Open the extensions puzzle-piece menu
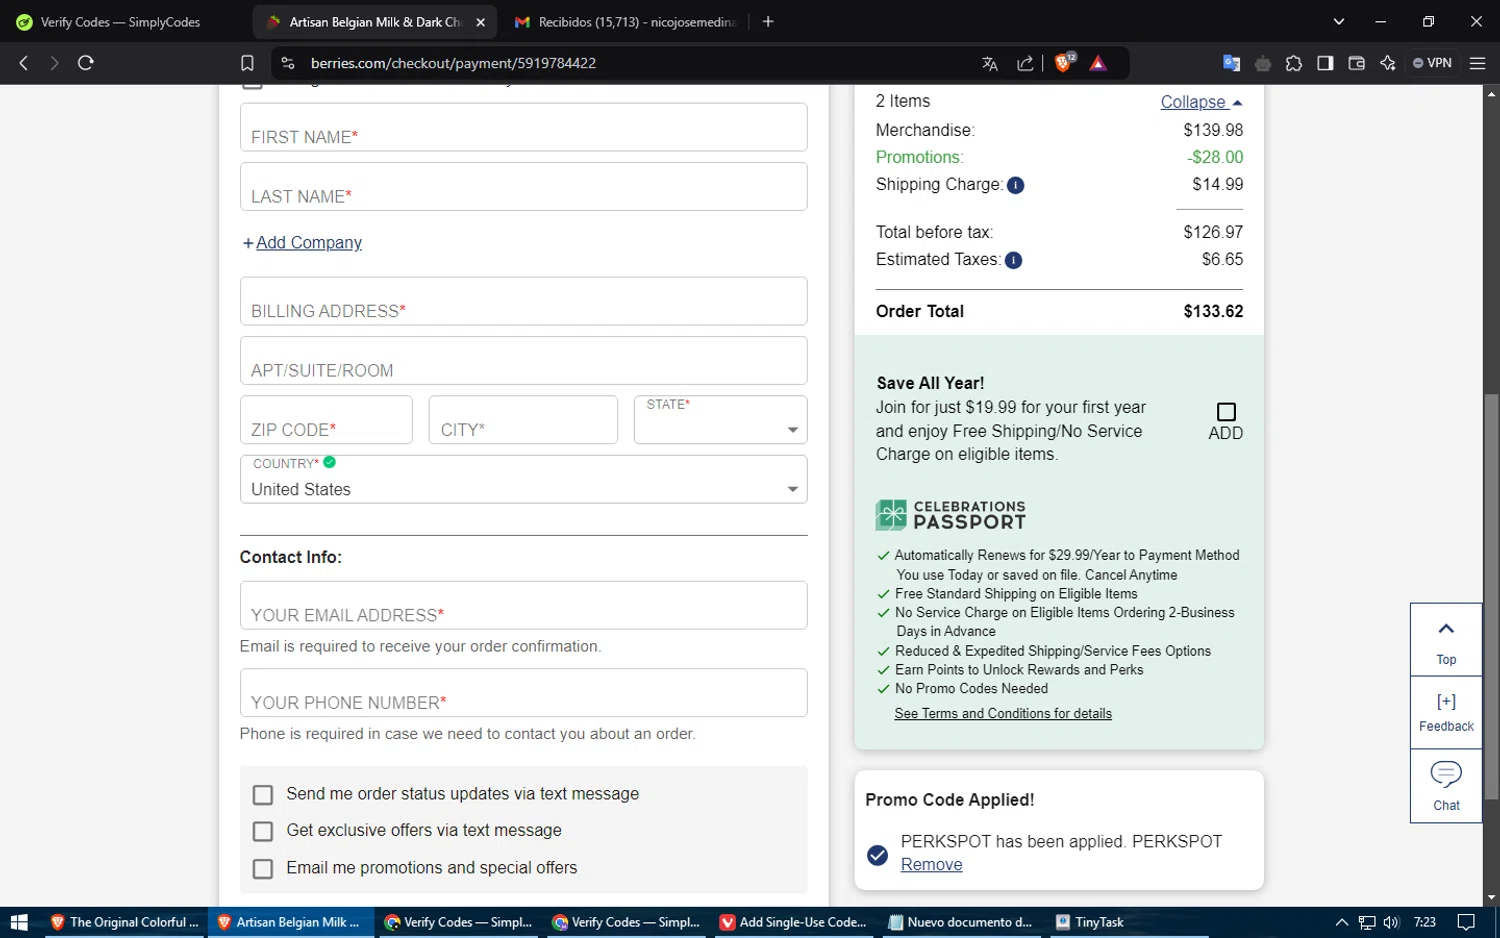 click(1294, 63)
